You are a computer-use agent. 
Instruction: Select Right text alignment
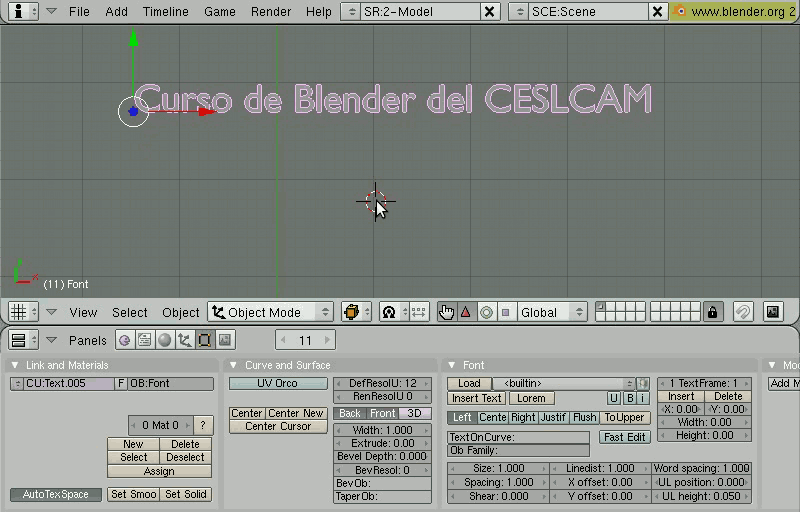pyautogui.click(x=523, y=418)
